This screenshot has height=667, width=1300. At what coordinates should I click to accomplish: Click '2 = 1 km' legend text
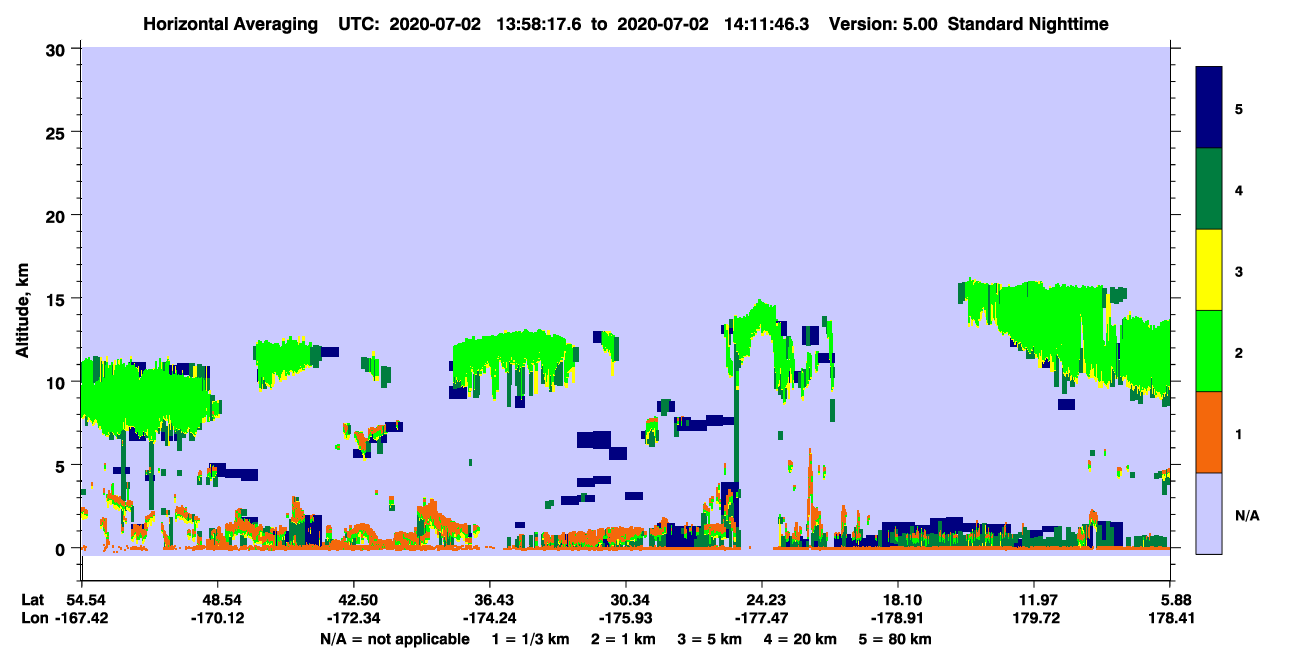(624, 638)
